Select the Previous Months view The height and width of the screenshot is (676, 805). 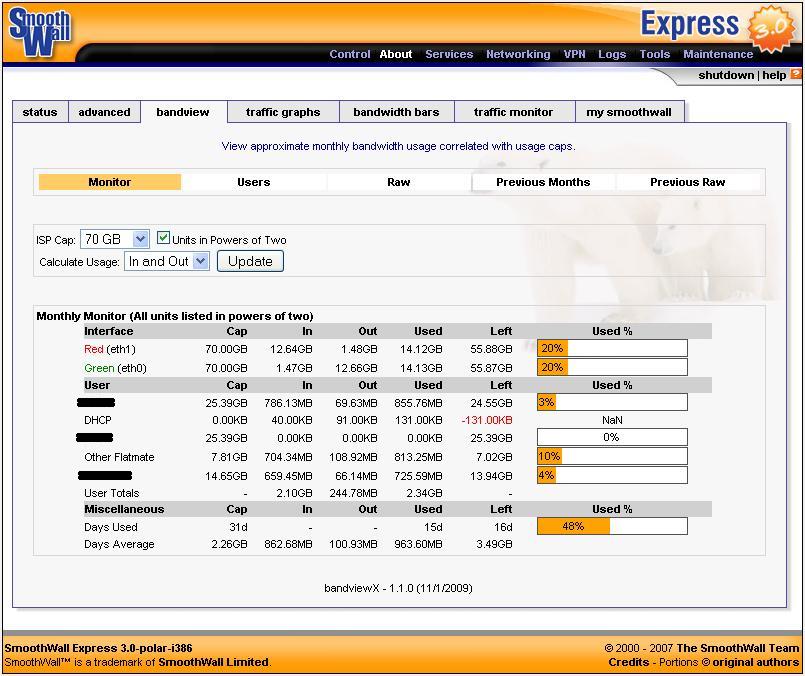(x=543, y=182)
